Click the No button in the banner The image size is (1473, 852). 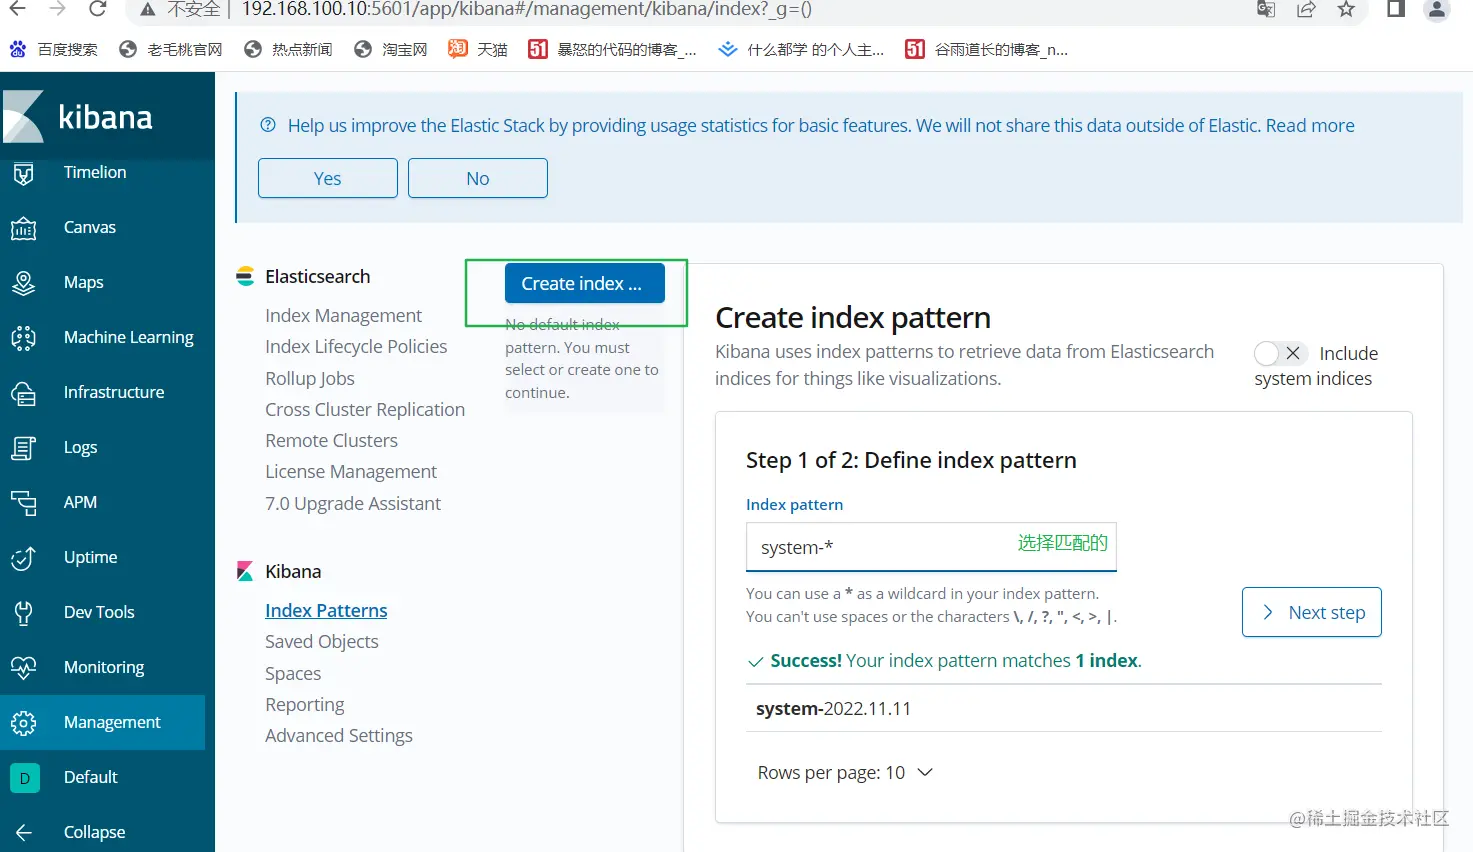click(x=478, y=178)
